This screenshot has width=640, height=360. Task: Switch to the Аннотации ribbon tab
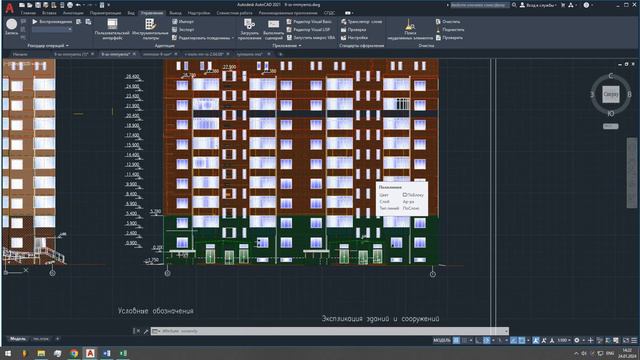(73, 13)
